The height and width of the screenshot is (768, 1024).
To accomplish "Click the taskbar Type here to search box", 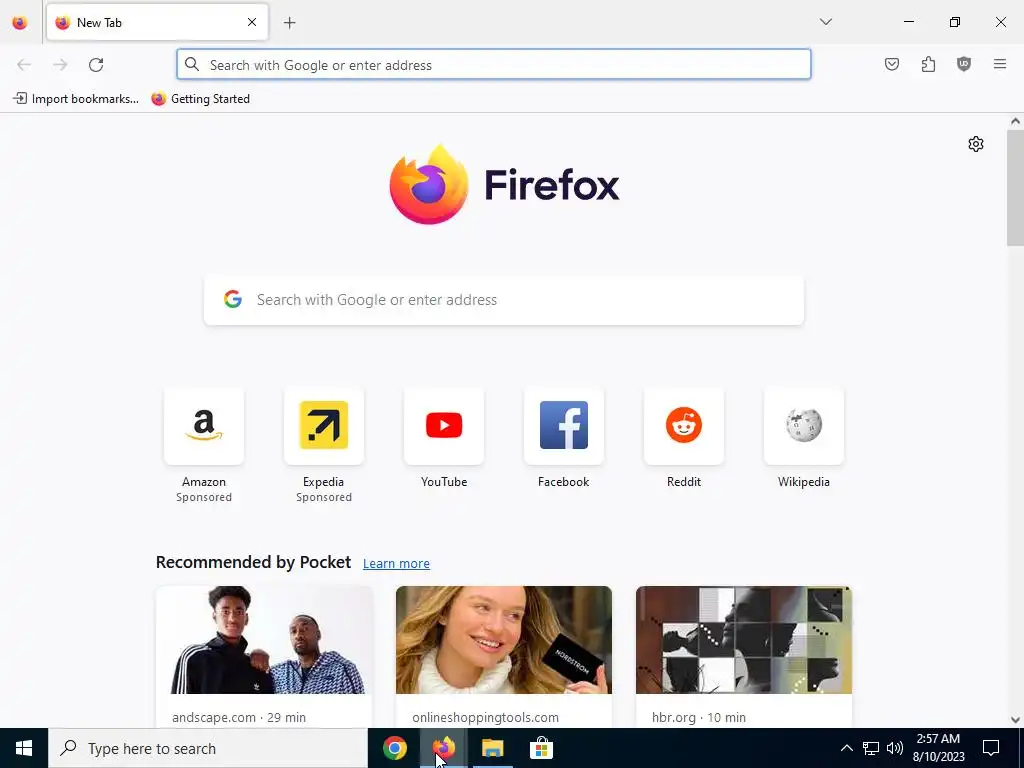I will (208, 748).
